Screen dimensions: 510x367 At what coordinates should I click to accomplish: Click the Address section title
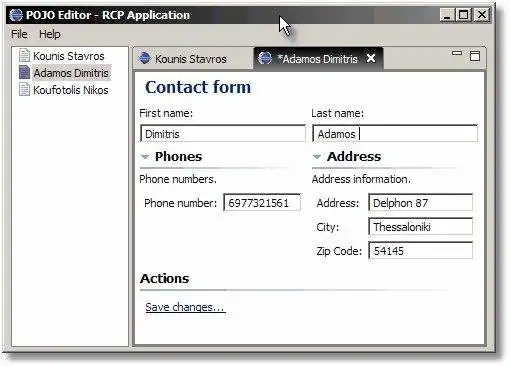[x=354, y=156]
